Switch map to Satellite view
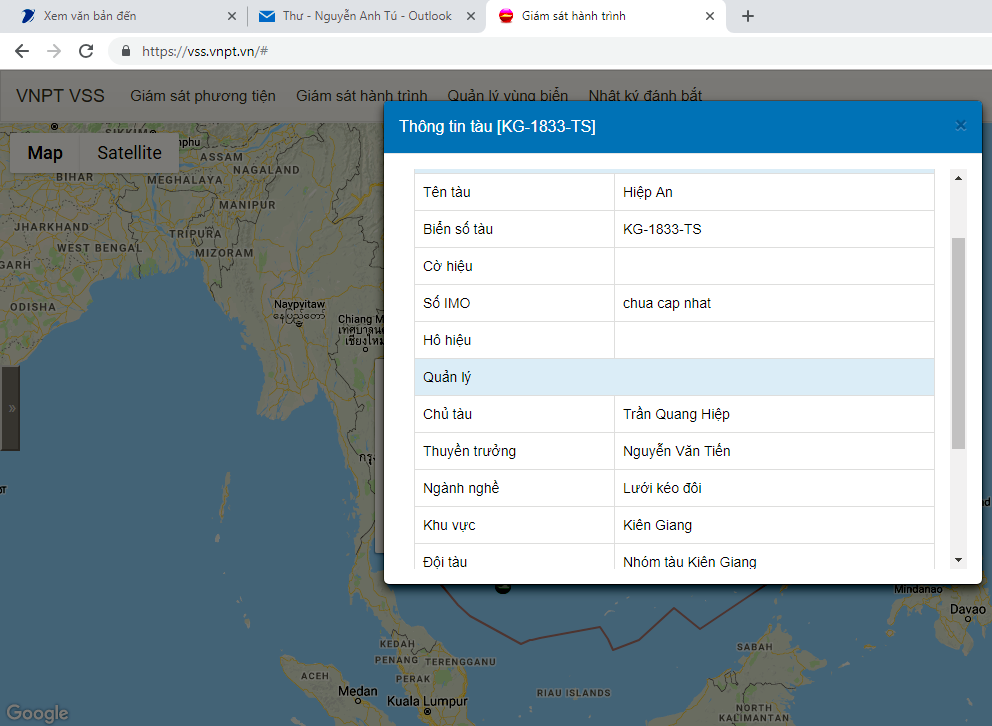This screenshot has width=992, height=726. coord(129,153)
